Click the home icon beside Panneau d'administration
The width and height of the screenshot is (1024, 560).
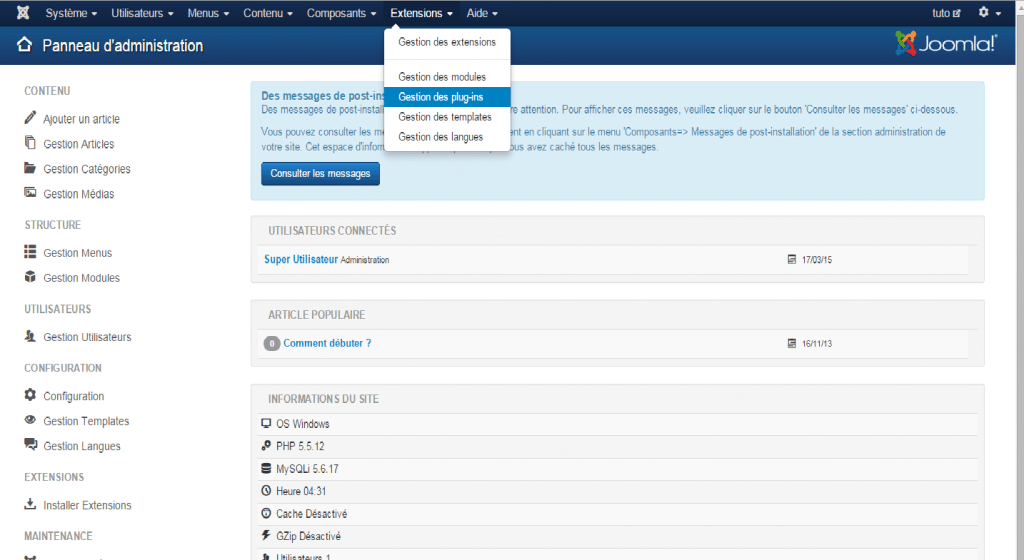click(x=25, y=46)
